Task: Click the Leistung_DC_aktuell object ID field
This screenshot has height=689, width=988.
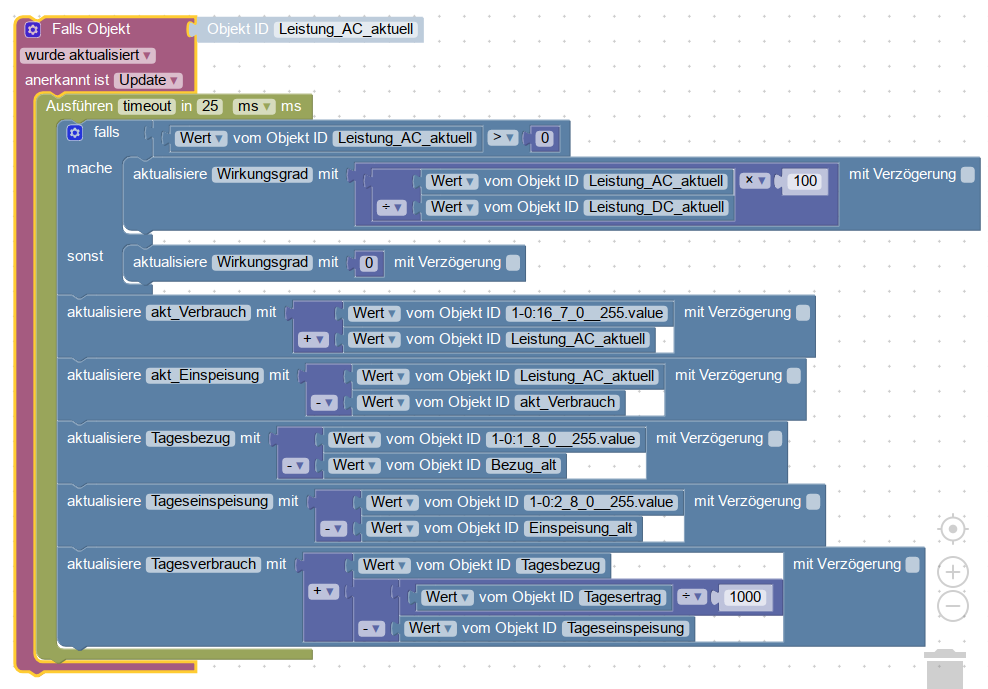Action: pos(656,207)
